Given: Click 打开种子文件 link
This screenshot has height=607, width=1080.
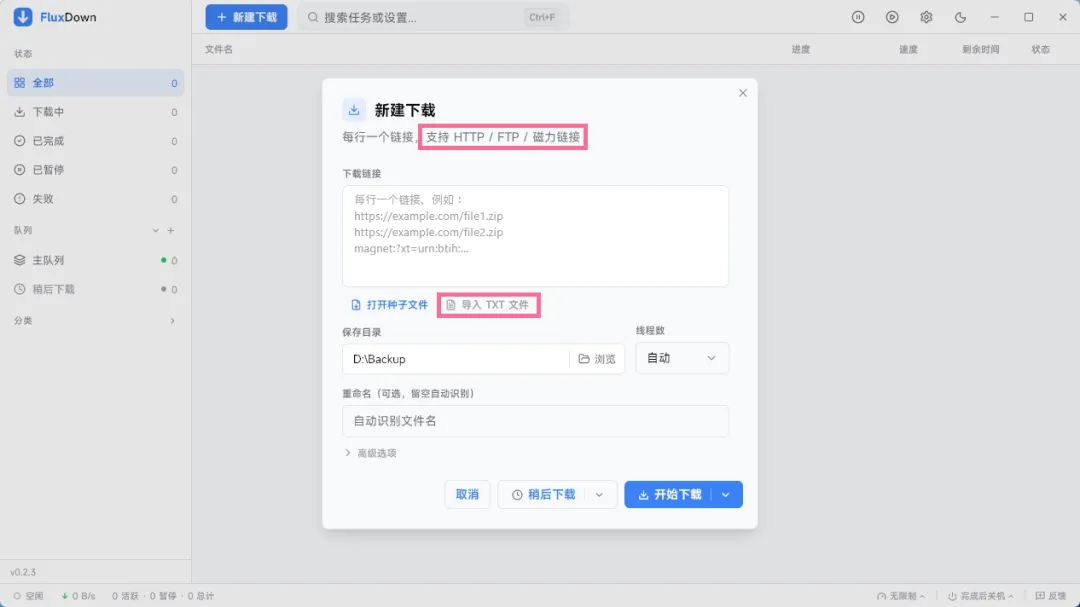Looking at the screenshot, I should (389, 305).
